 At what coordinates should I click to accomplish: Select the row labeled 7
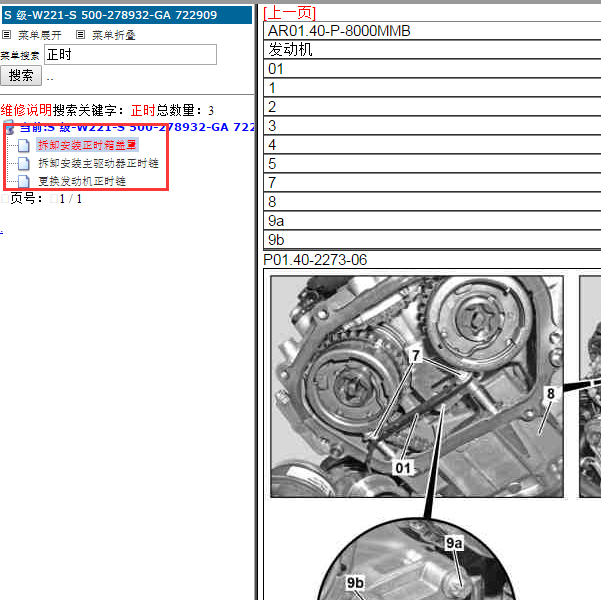[x=432, y=182]
